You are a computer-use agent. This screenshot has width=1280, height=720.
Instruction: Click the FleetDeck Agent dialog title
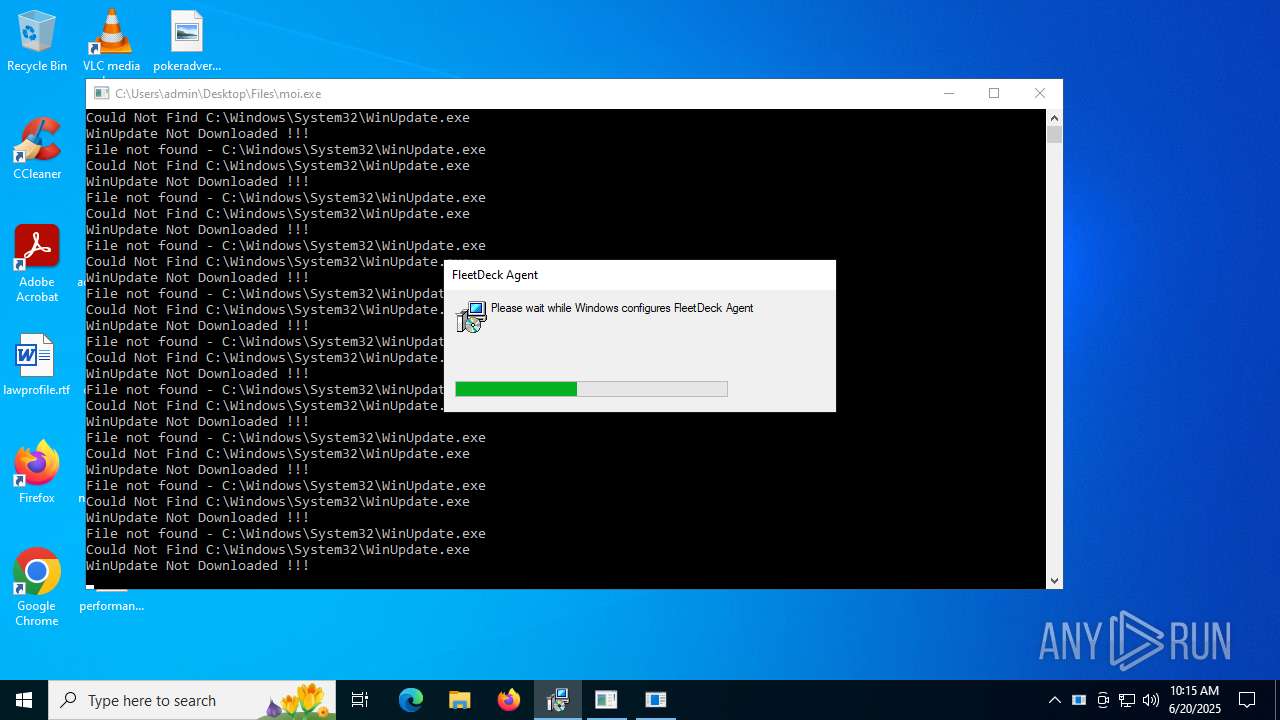pos(495,275)
